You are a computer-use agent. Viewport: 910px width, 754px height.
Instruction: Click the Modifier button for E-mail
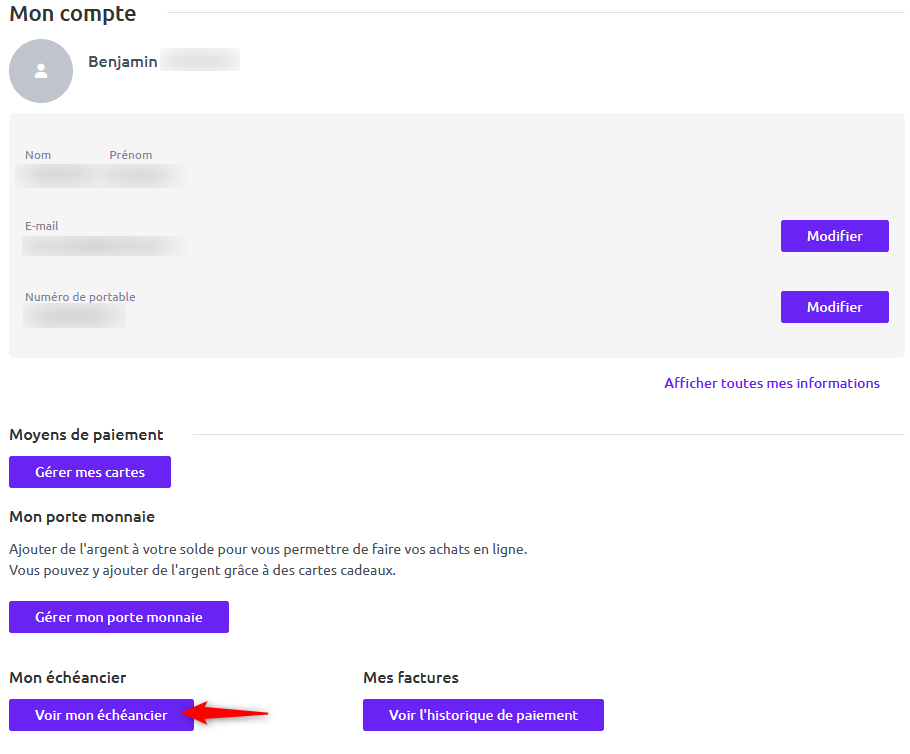pos(834,236)
